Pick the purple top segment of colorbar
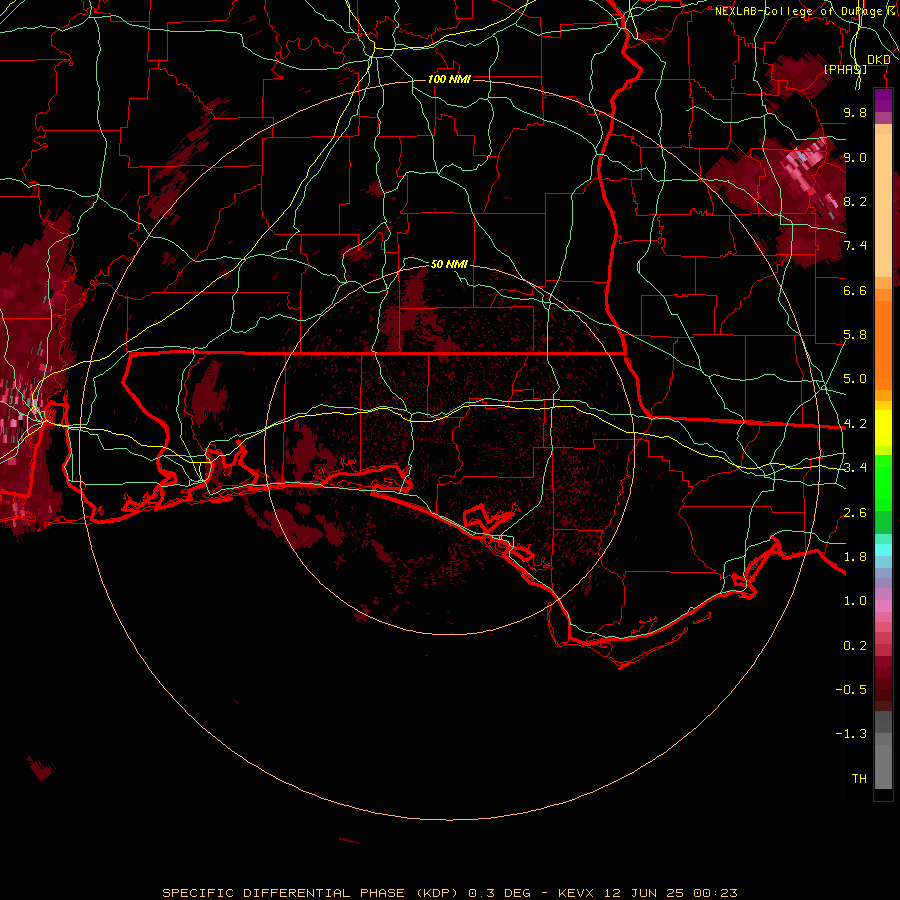 [883, 100]
